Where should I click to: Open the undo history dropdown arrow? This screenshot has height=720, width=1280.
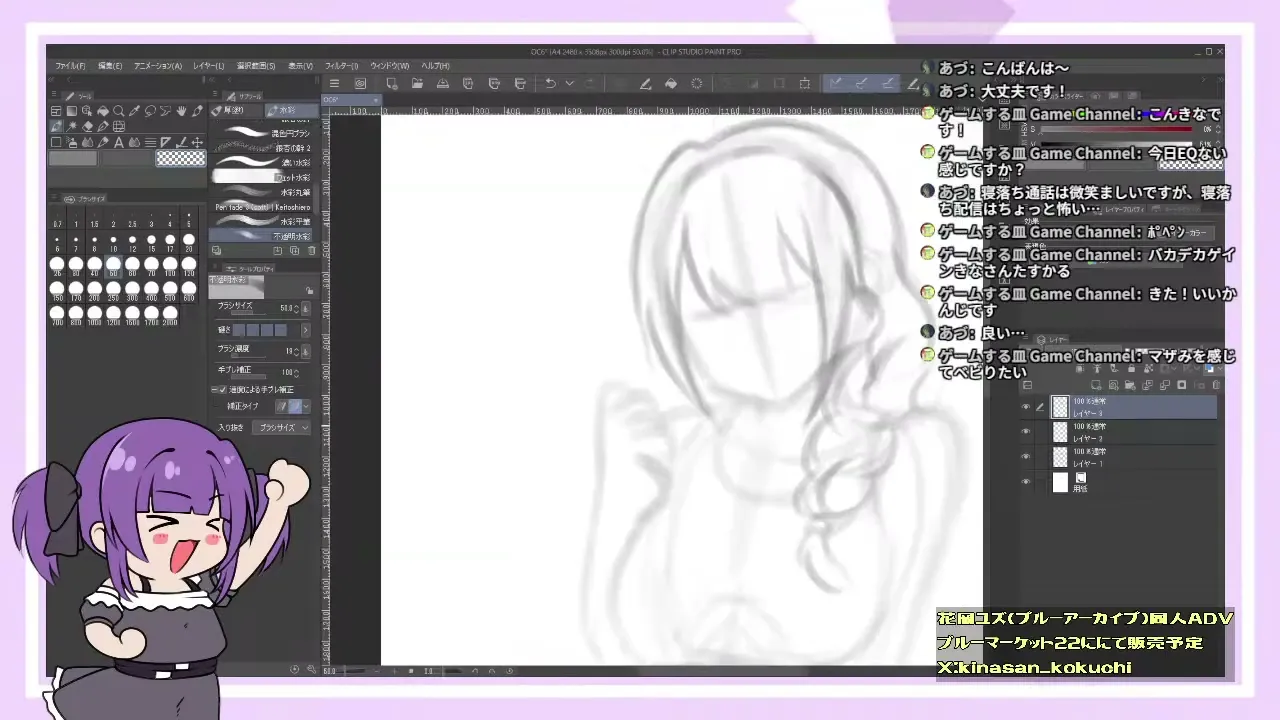click(x=570, y=84)
